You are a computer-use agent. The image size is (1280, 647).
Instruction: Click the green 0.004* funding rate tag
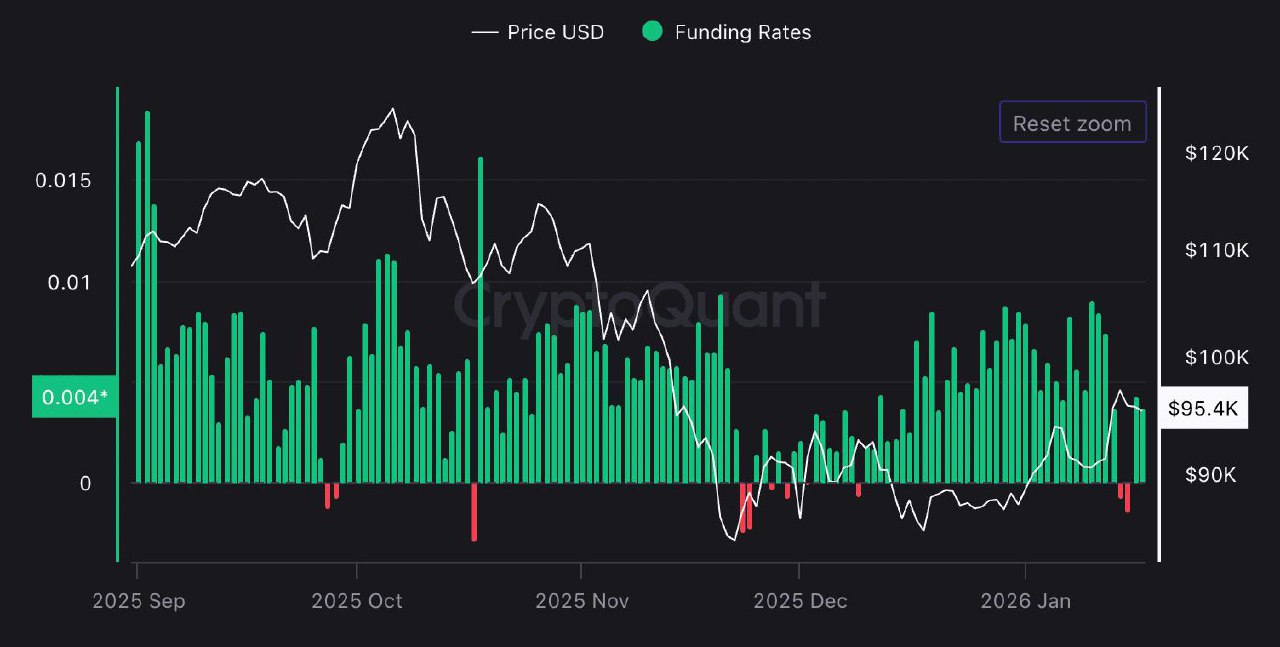(x=74, y=398)
